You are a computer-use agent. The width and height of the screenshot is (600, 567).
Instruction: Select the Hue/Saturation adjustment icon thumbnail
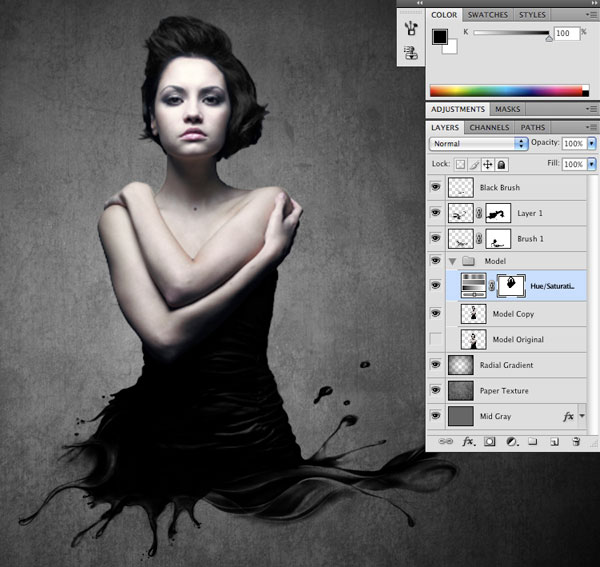(474, 285)
